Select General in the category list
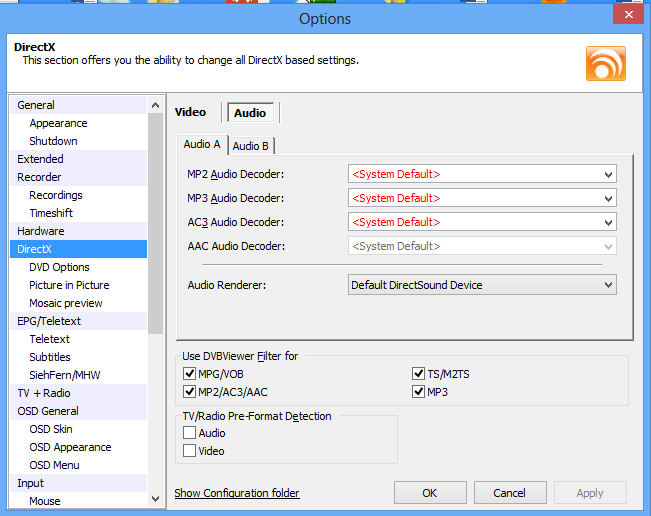The image size is (651, 516). 78,105
